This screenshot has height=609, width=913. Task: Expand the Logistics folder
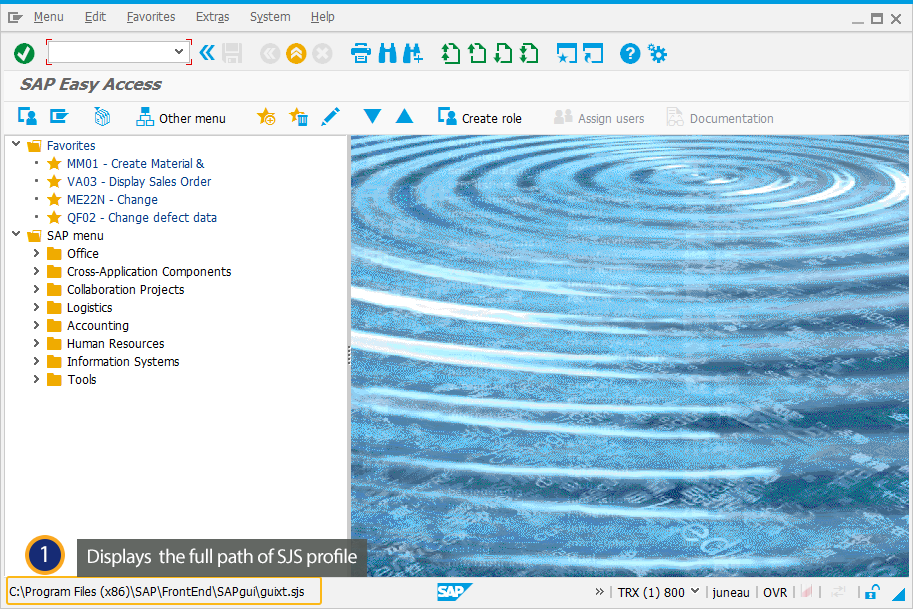pyautogui.click(x=36, y=307)
